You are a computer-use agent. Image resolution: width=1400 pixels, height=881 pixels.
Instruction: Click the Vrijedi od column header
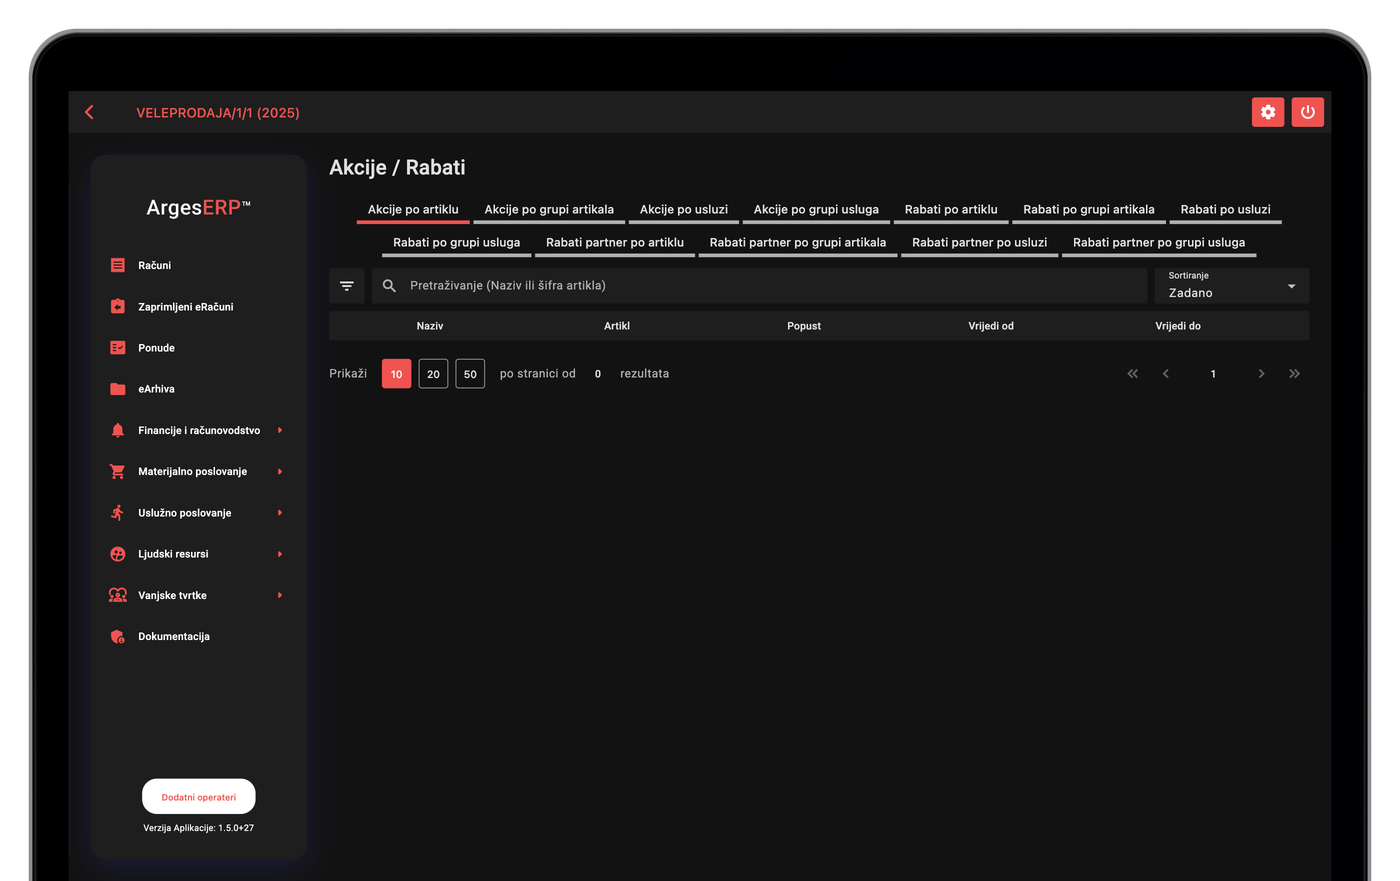[x=991, y=326]
